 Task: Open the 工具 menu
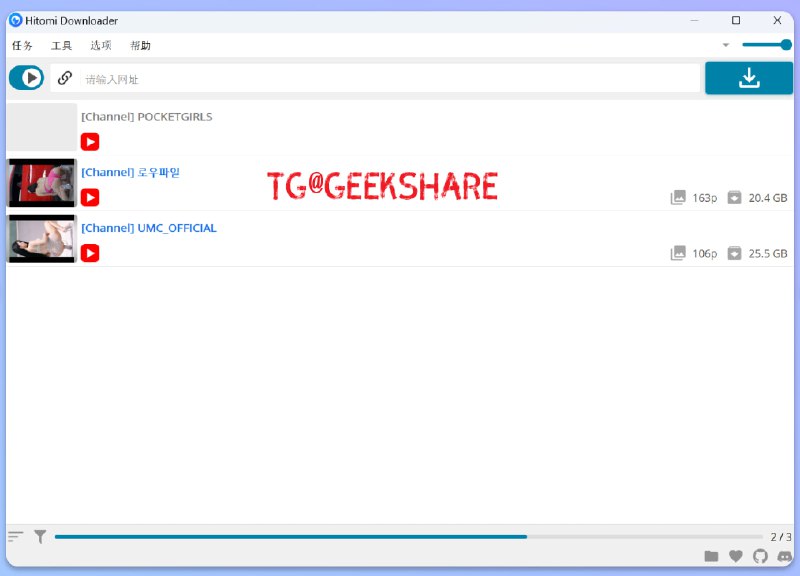[60, 45]
